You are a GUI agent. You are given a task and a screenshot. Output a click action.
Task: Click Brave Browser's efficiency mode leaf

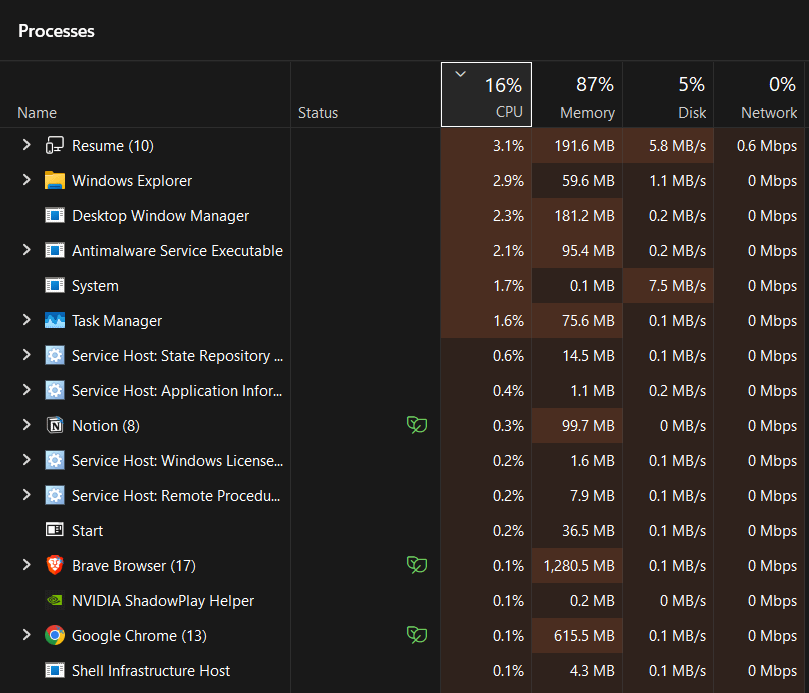point(417,564)
